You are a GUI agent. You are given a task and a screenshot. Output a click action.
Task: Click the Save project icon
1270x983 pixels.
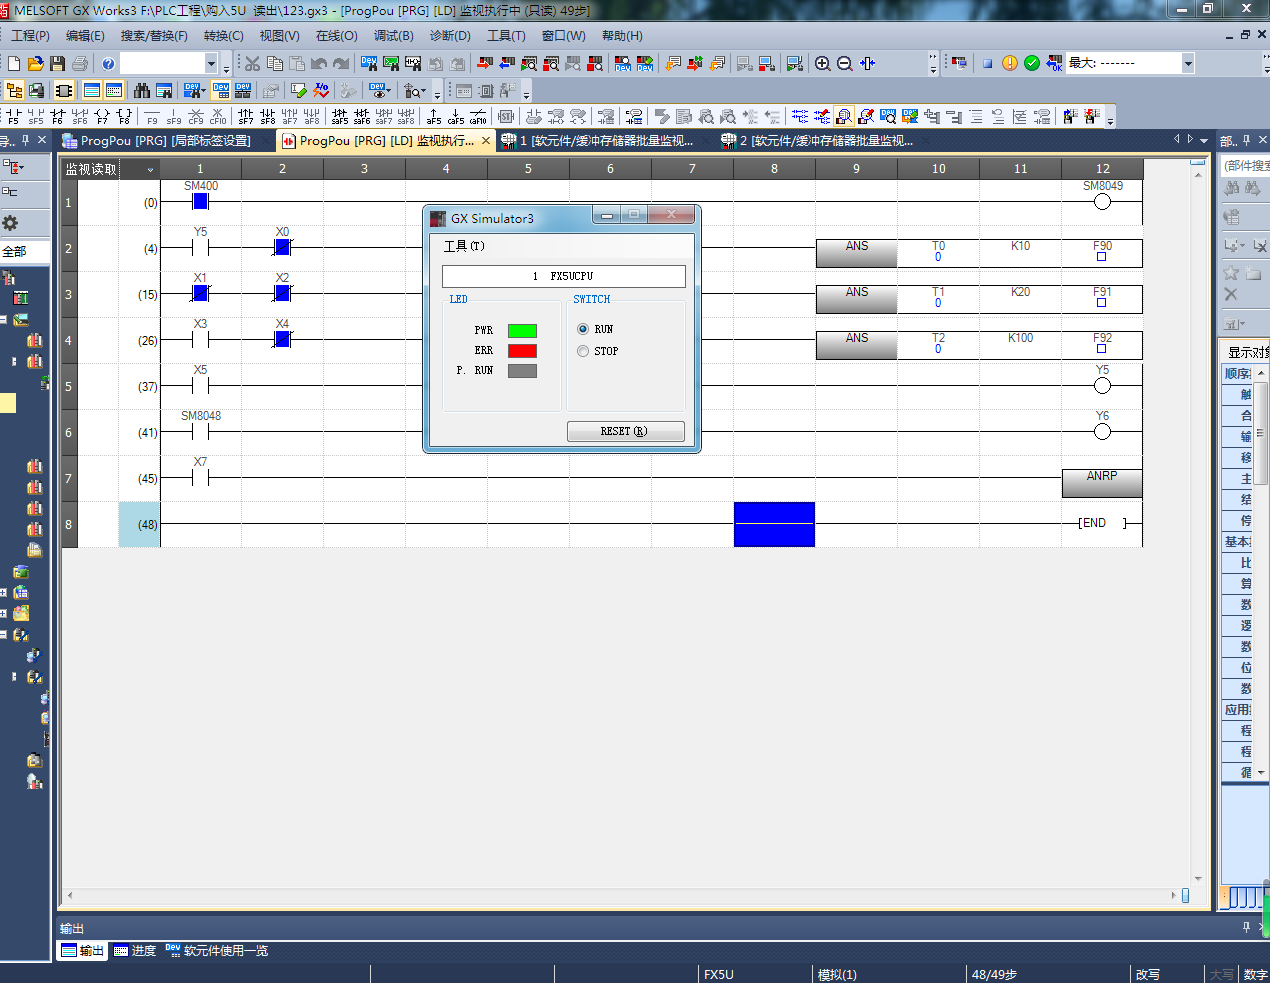pos(57,63)
